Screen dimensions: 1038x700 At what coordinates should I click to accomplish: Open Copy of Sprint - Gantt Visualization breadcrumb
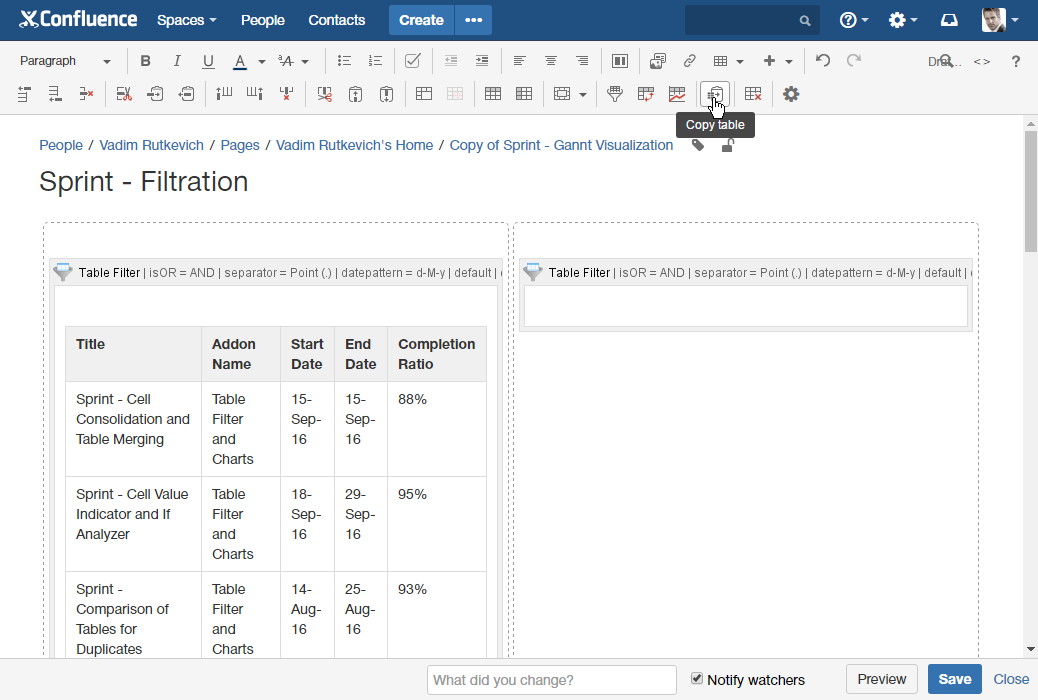point(561,145)
